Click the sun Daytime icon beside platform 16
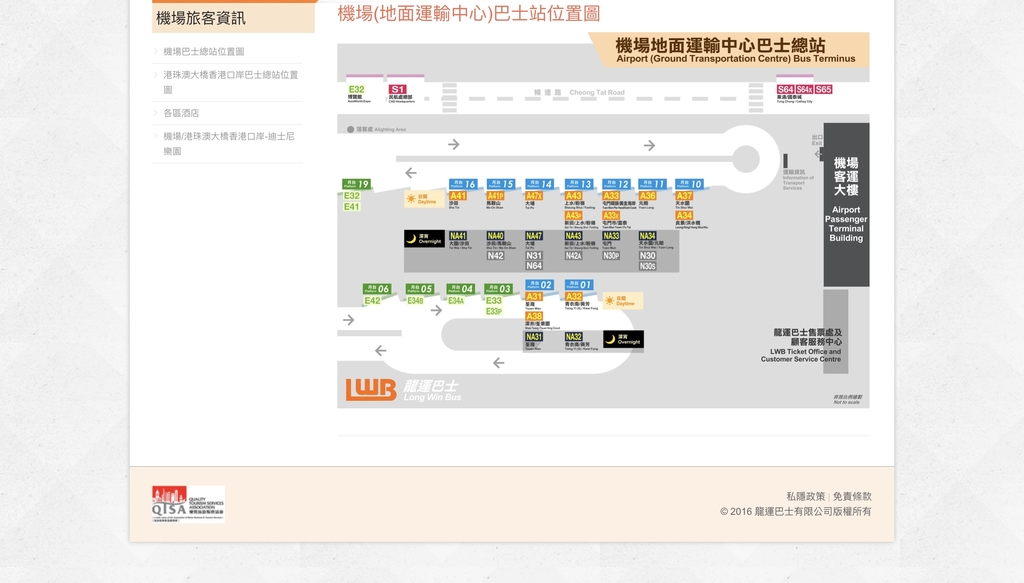Viewport: 1024px width, 583px height. (x=424, y=198)
